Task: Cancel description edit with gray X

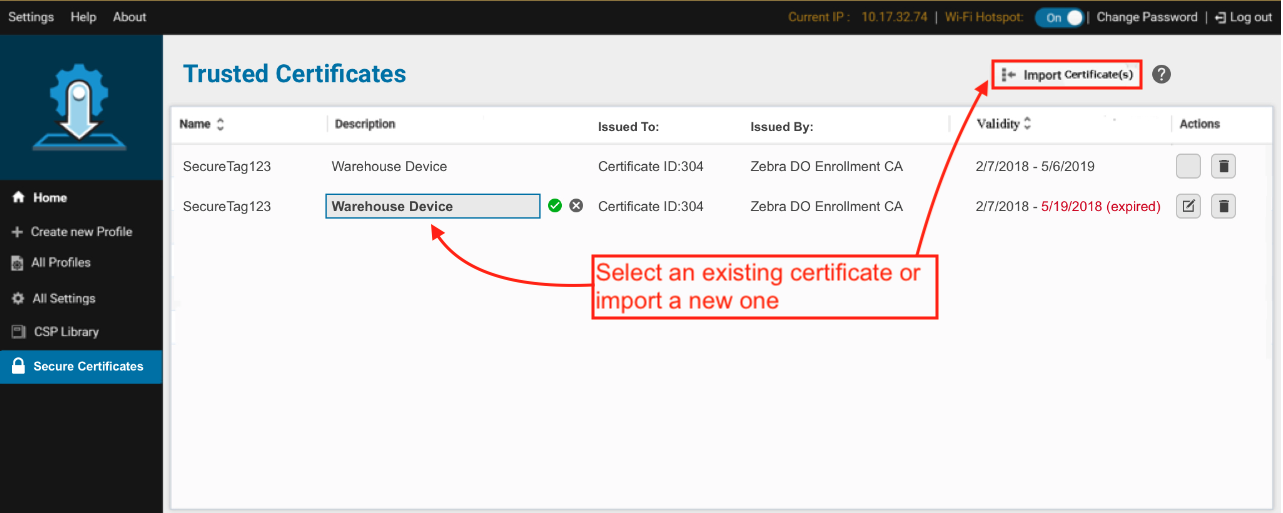Action: [x=576, y=206]
